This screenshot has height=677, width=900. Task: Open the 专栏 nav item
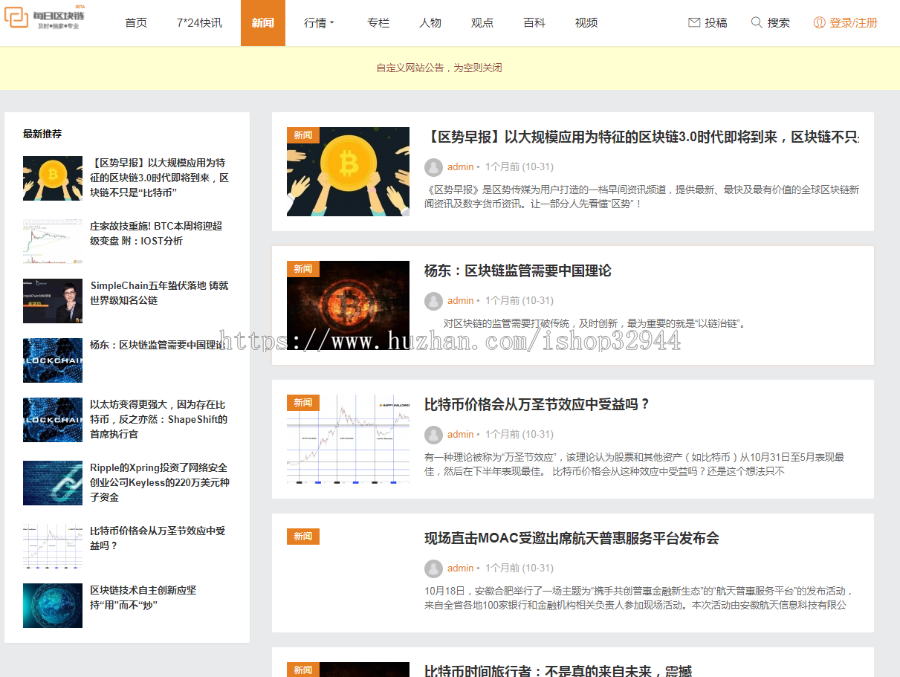(378, 23)
